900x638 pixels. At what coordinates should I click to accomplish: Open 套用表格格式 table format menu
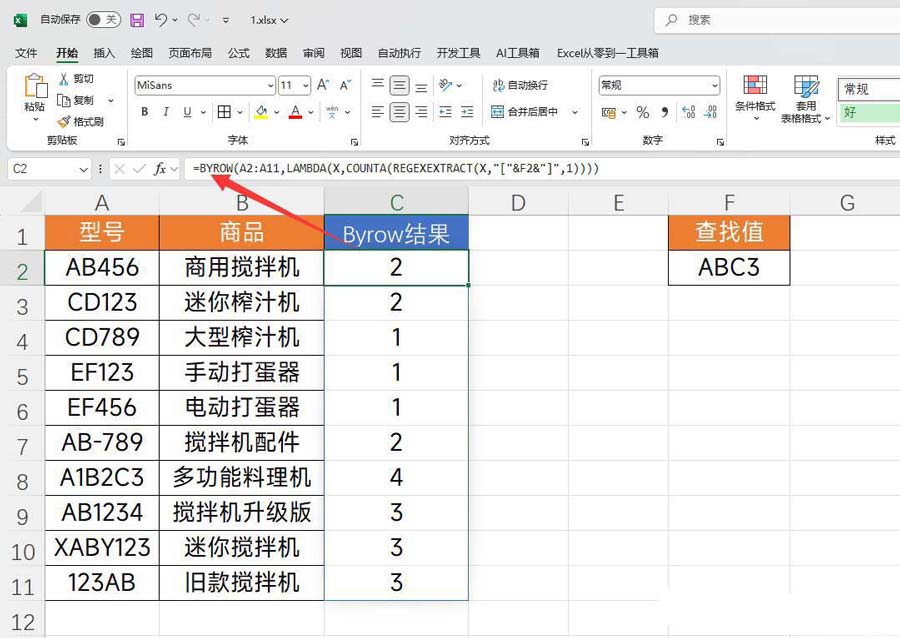coord(806,99)
